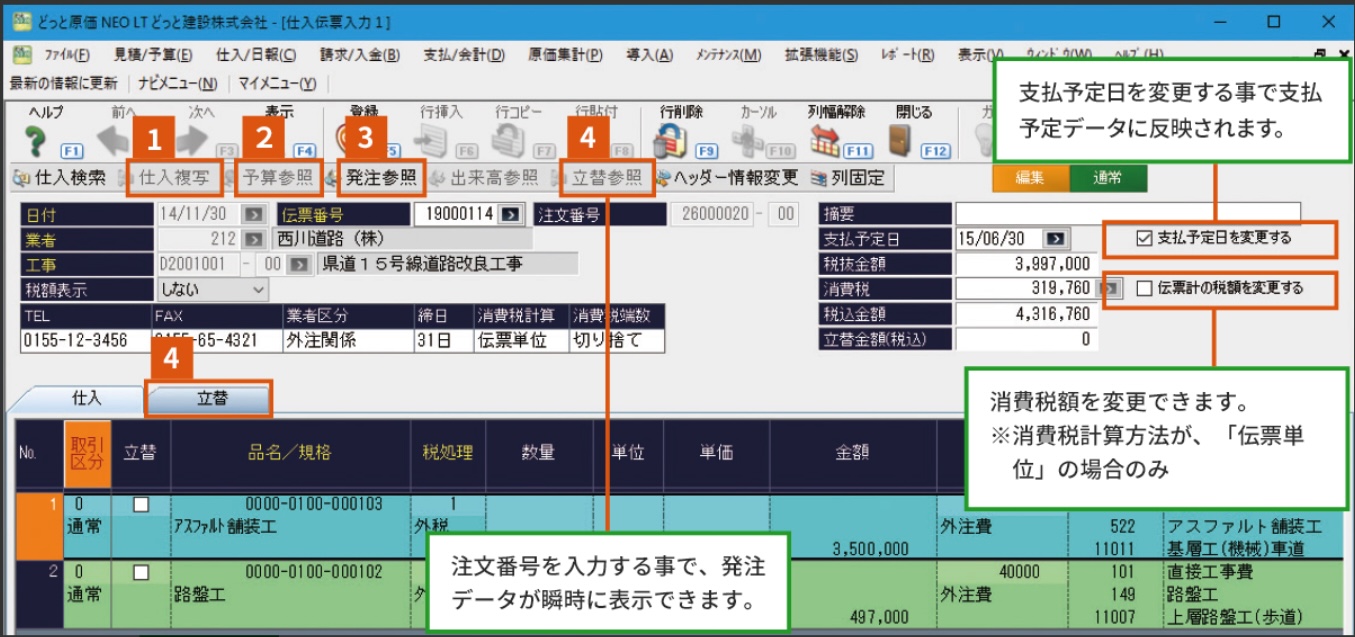Open the 日付 date picker button

click(253, 214)
